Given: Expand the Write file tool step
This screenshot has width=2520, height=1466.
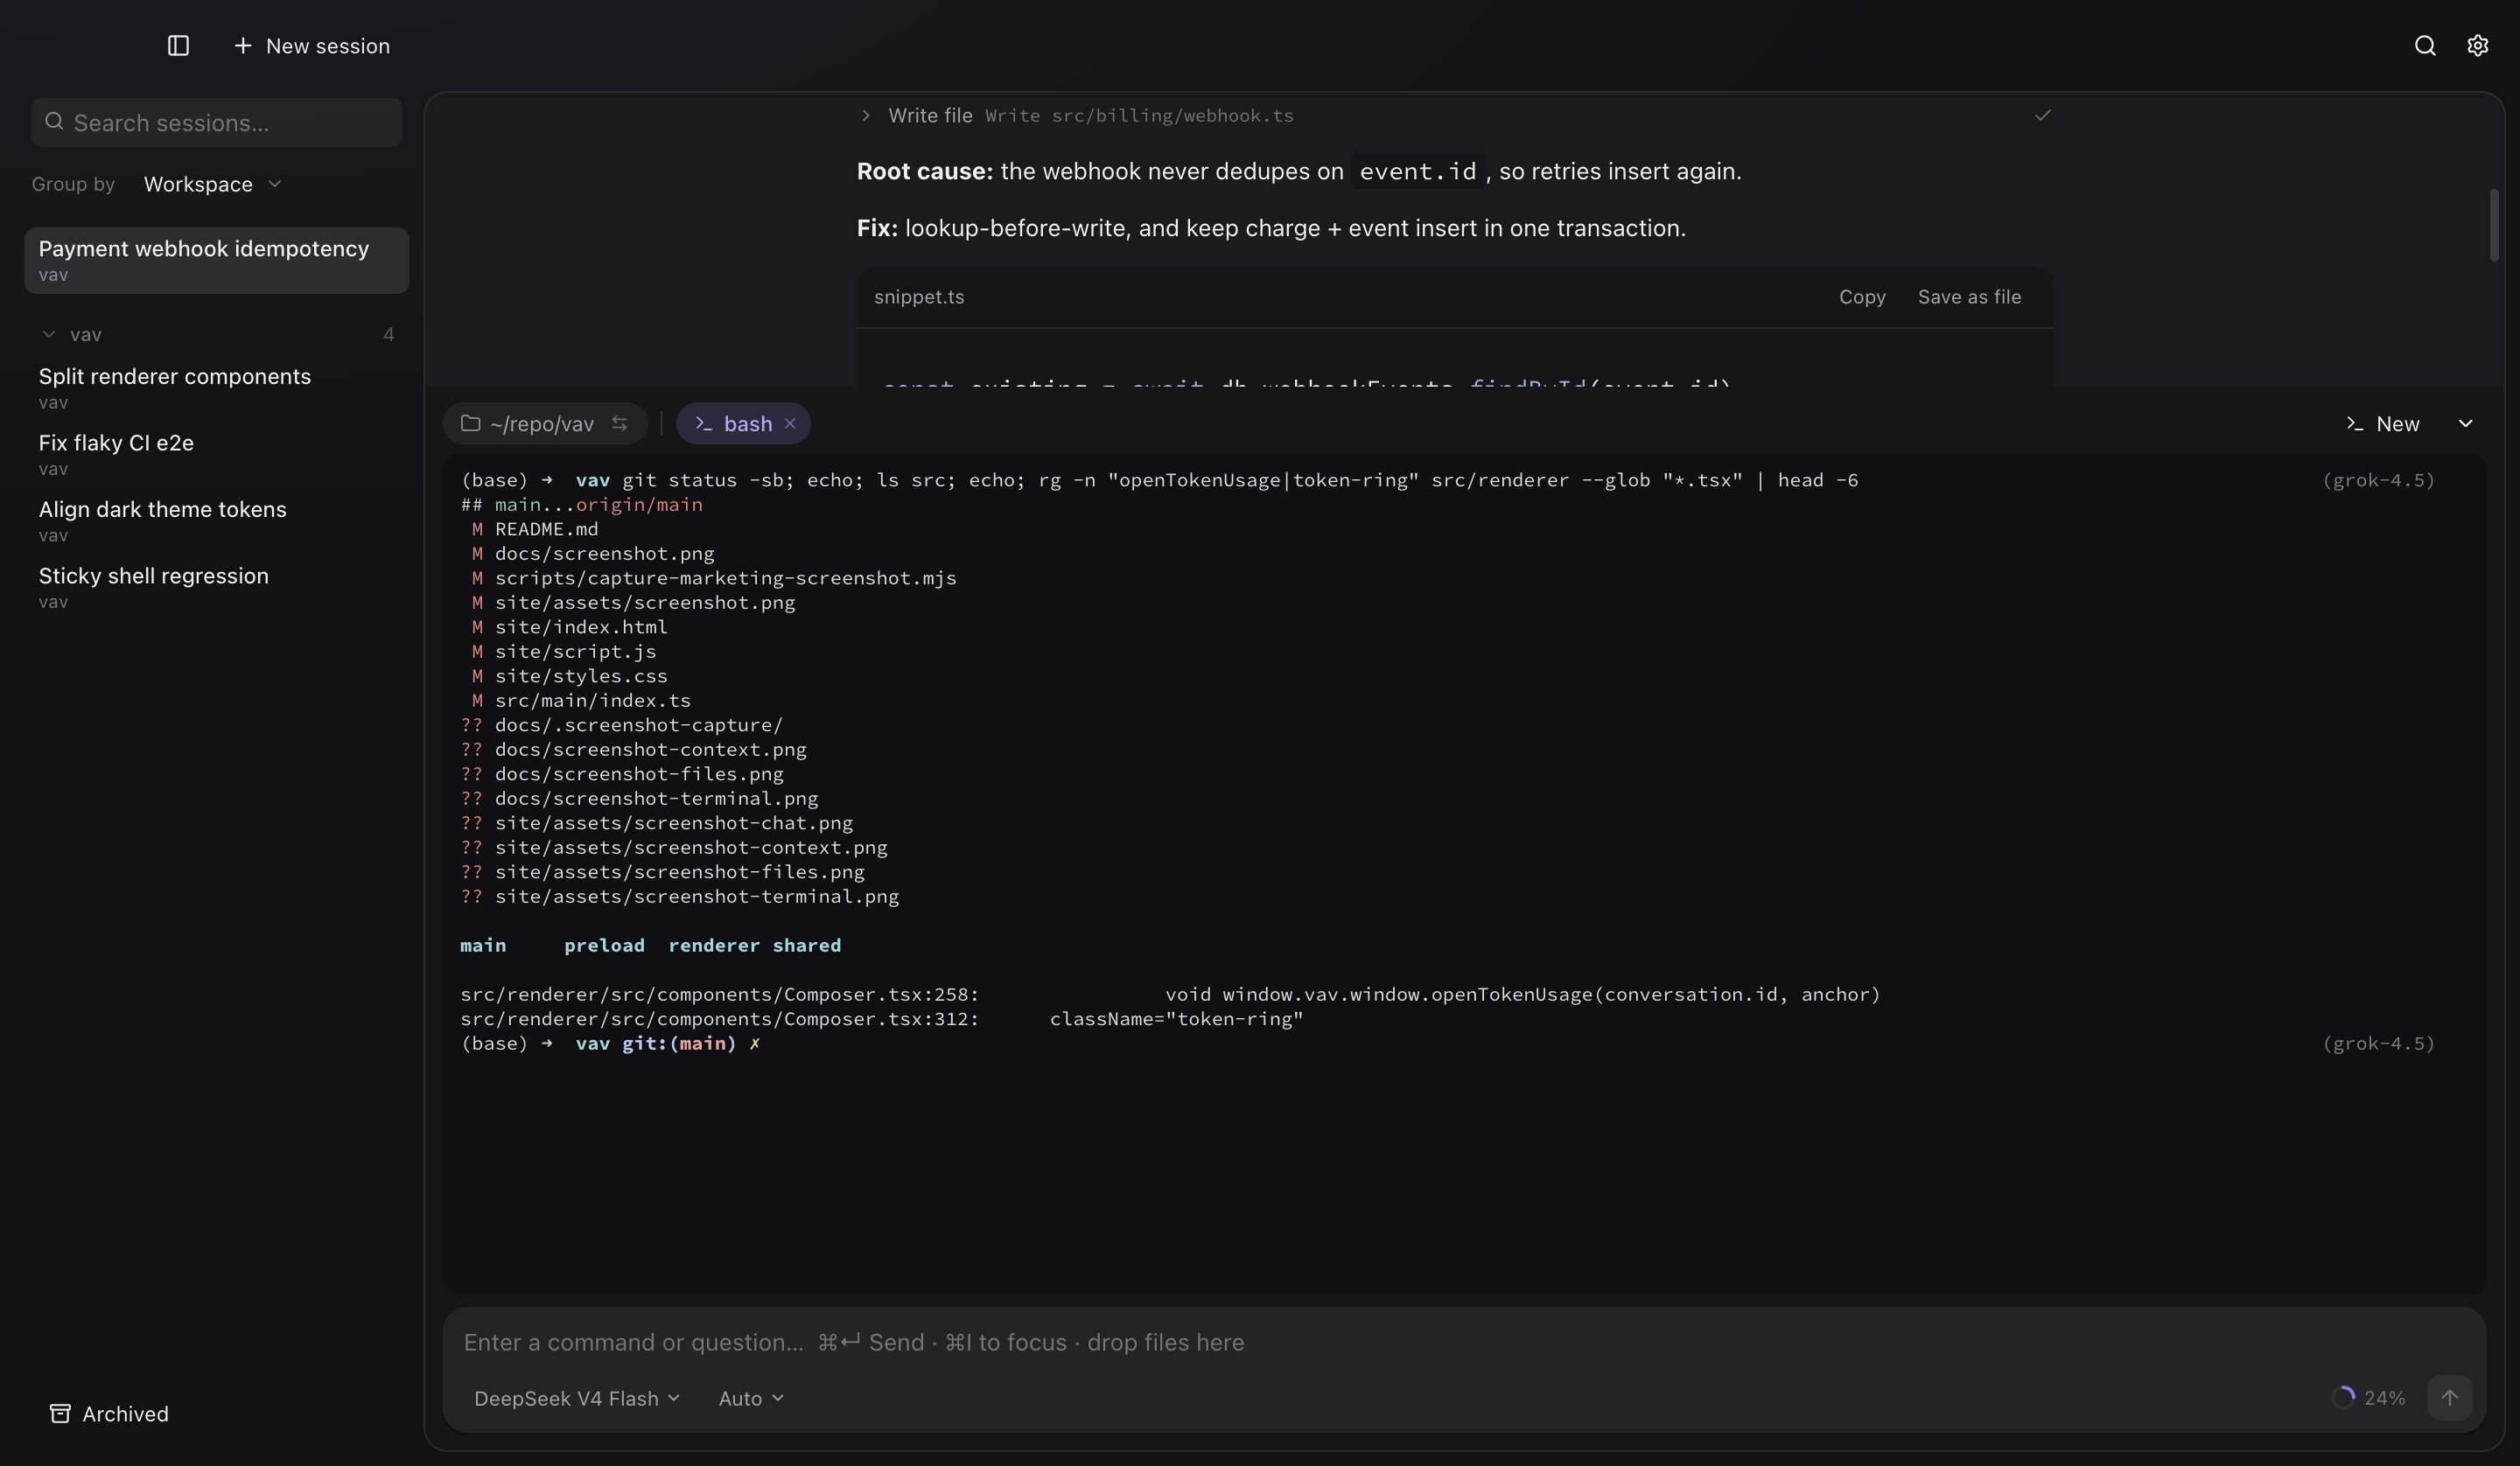Looking at the screenshot, I should (x=866, y=116).
